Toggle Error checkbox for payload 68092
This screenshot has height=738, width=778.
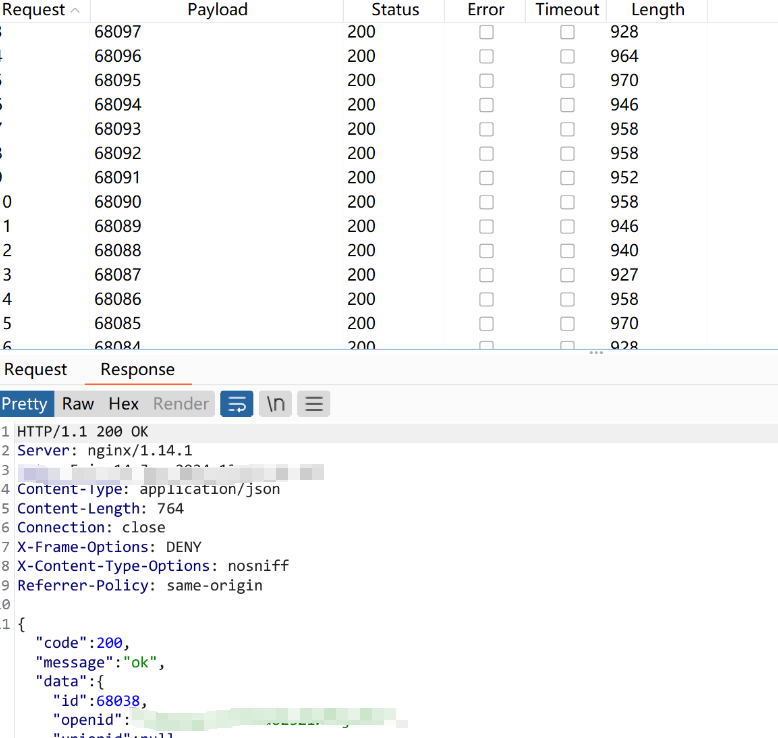486,154
